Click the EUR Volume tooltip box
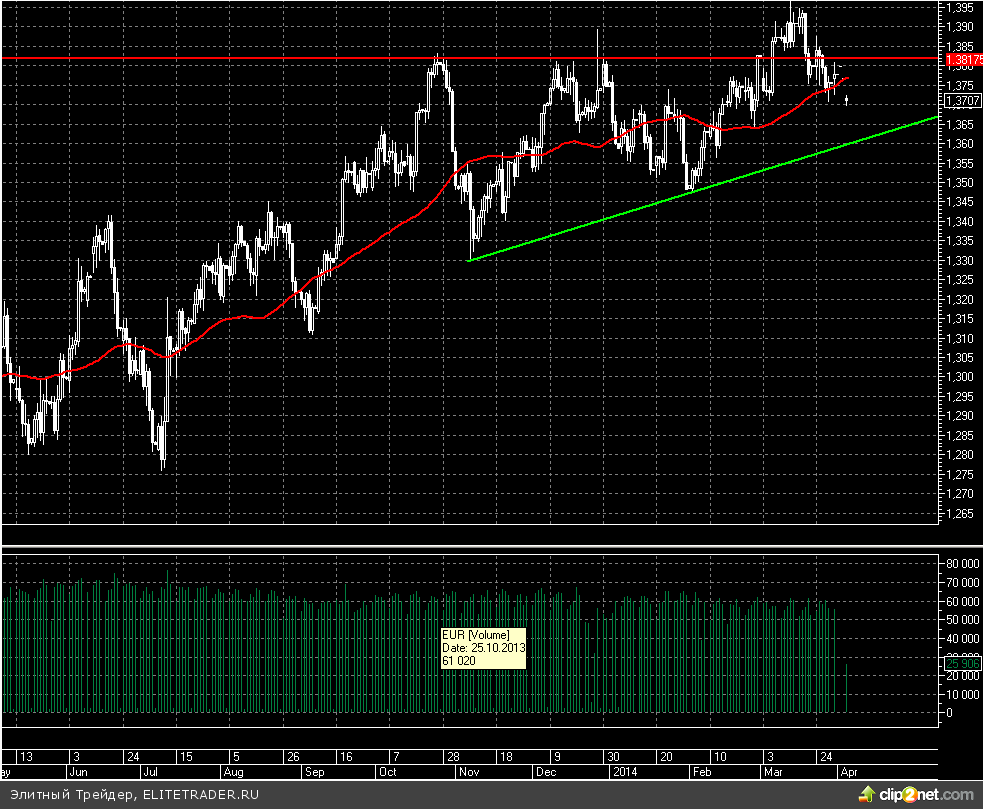This screenshot has width=983, height=809. pyautogui.click(x=483, y=648)
